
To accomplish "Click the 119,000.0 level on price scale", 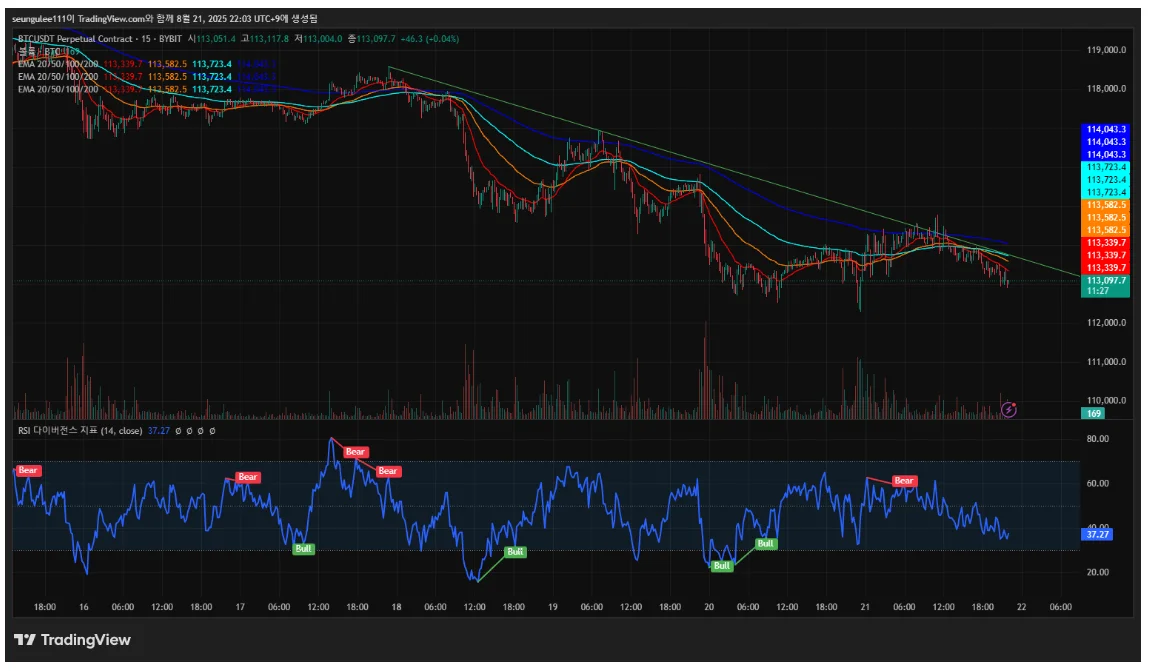I will tap(1107, 50).
